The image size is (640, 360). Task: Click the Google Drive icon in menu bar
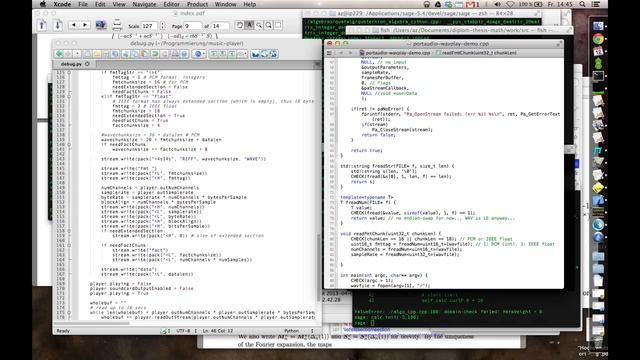pos(438,4)
